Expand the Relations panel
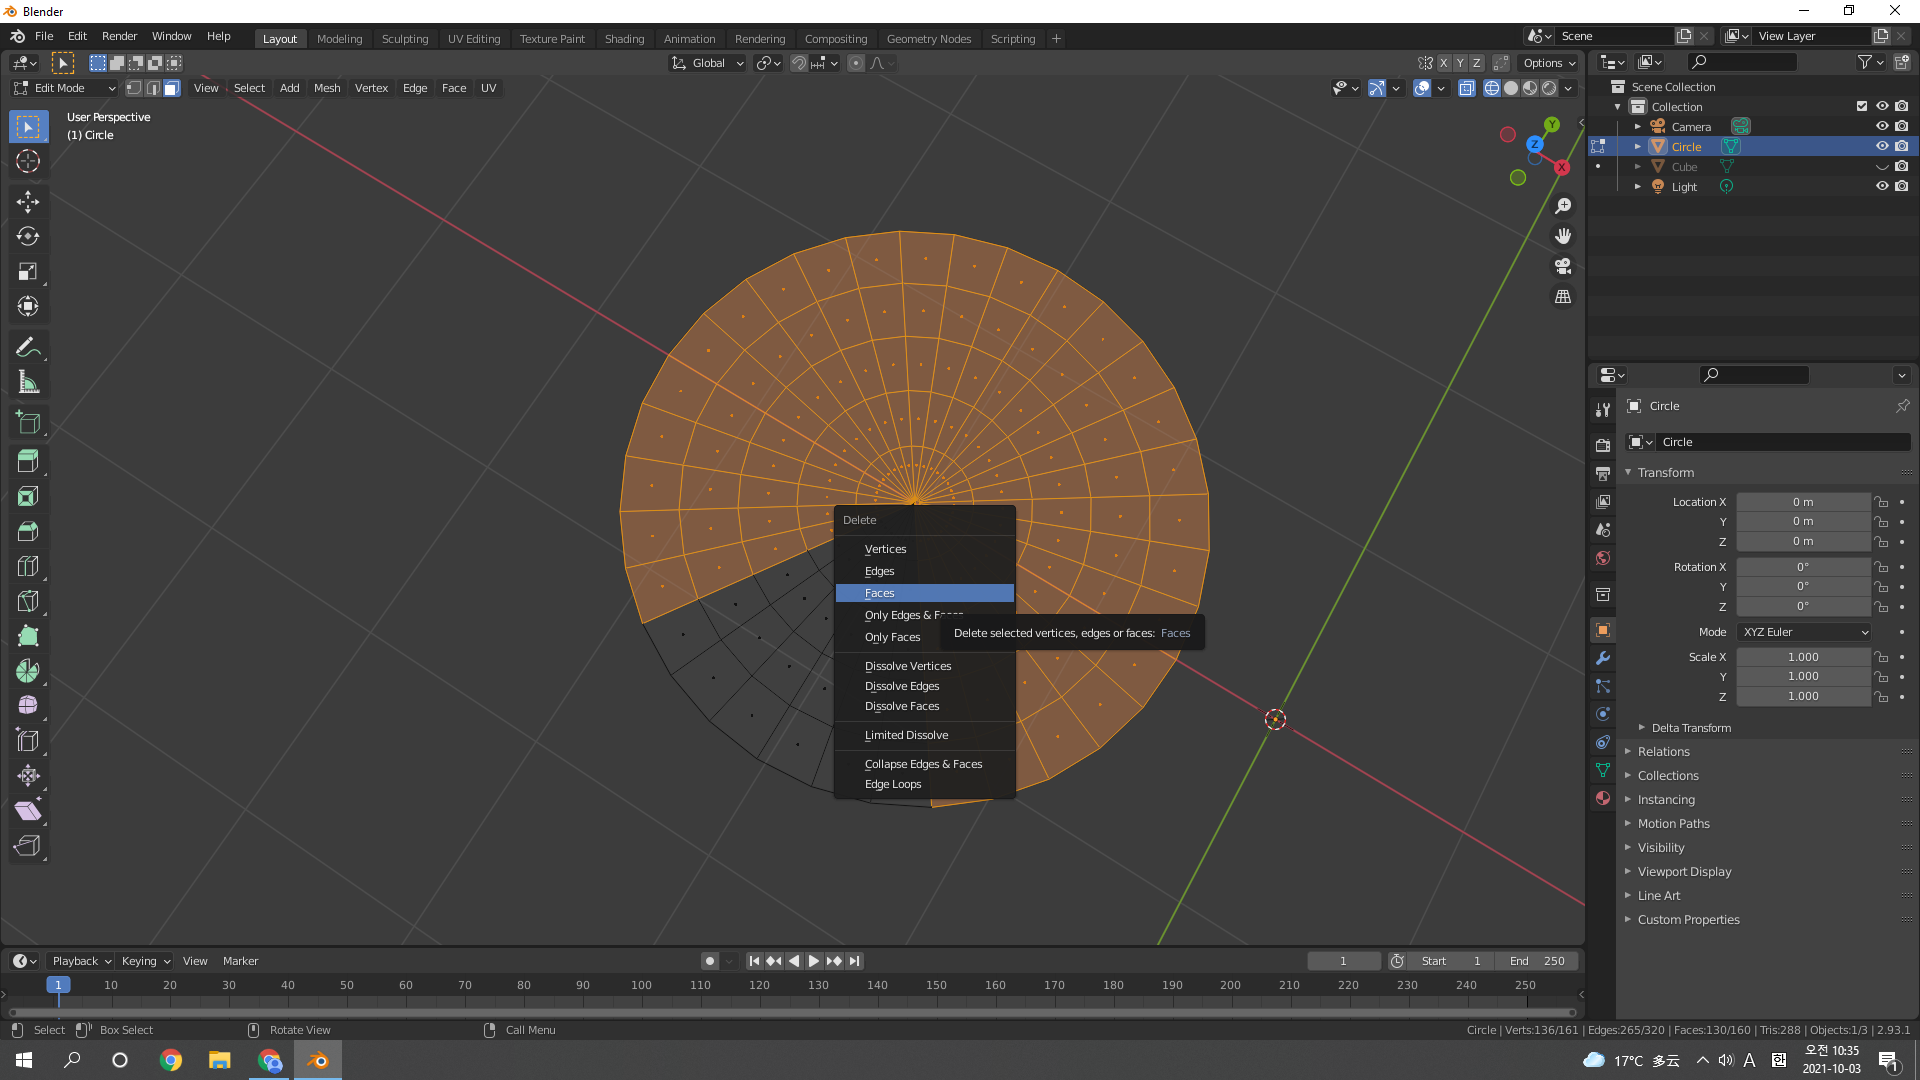This screenshot has height=1080, width=1920. click(x=1664, y=752)
